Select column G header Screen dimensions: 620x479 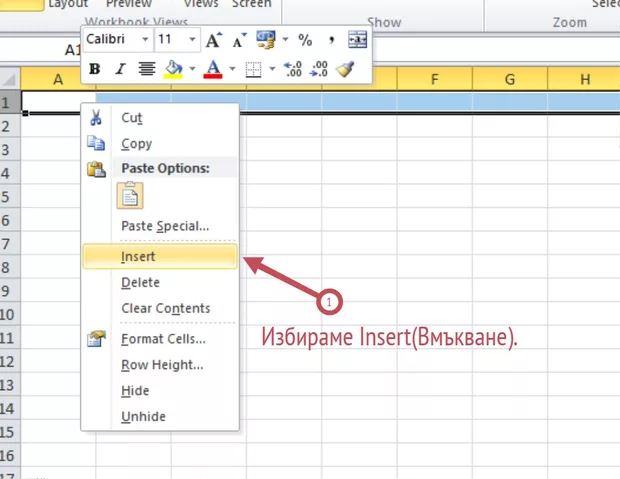tap(510, 79)
